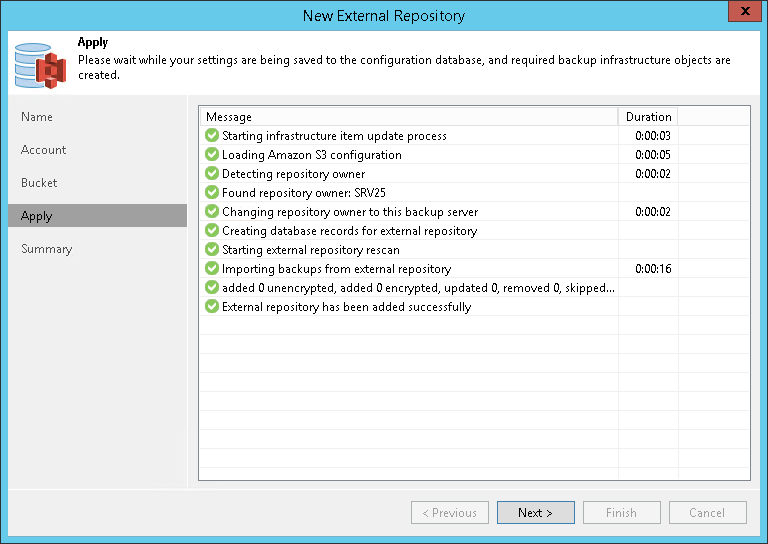Go to the Name wizard step

pos(37,117)
